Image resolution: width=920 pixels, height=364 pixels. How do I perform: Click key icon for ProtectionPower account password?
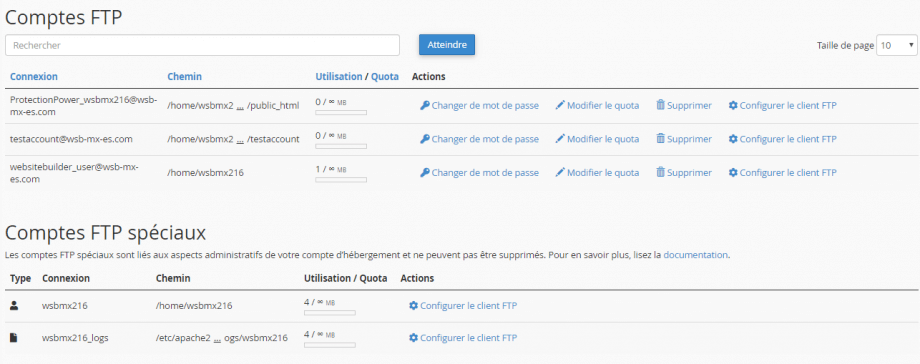tap(425, 106)
